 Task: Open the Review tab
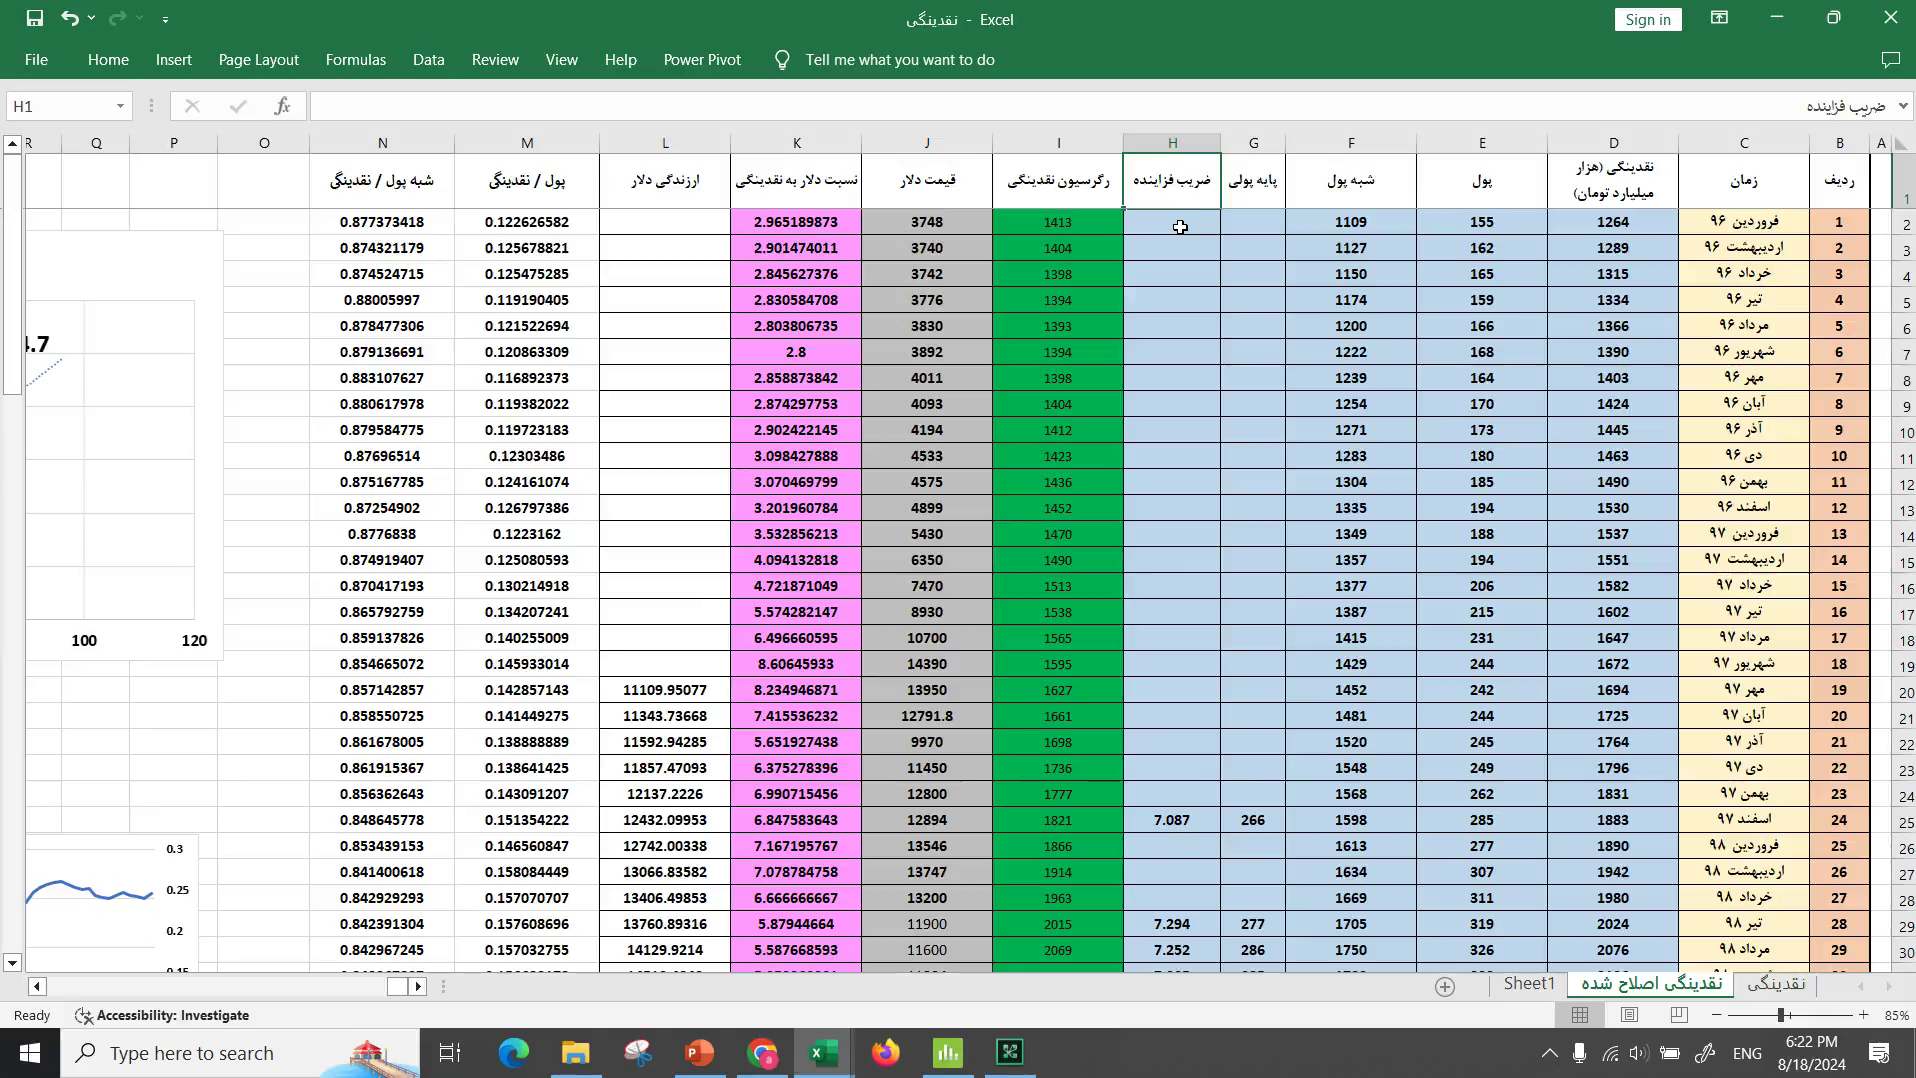[x=495, y=60]
